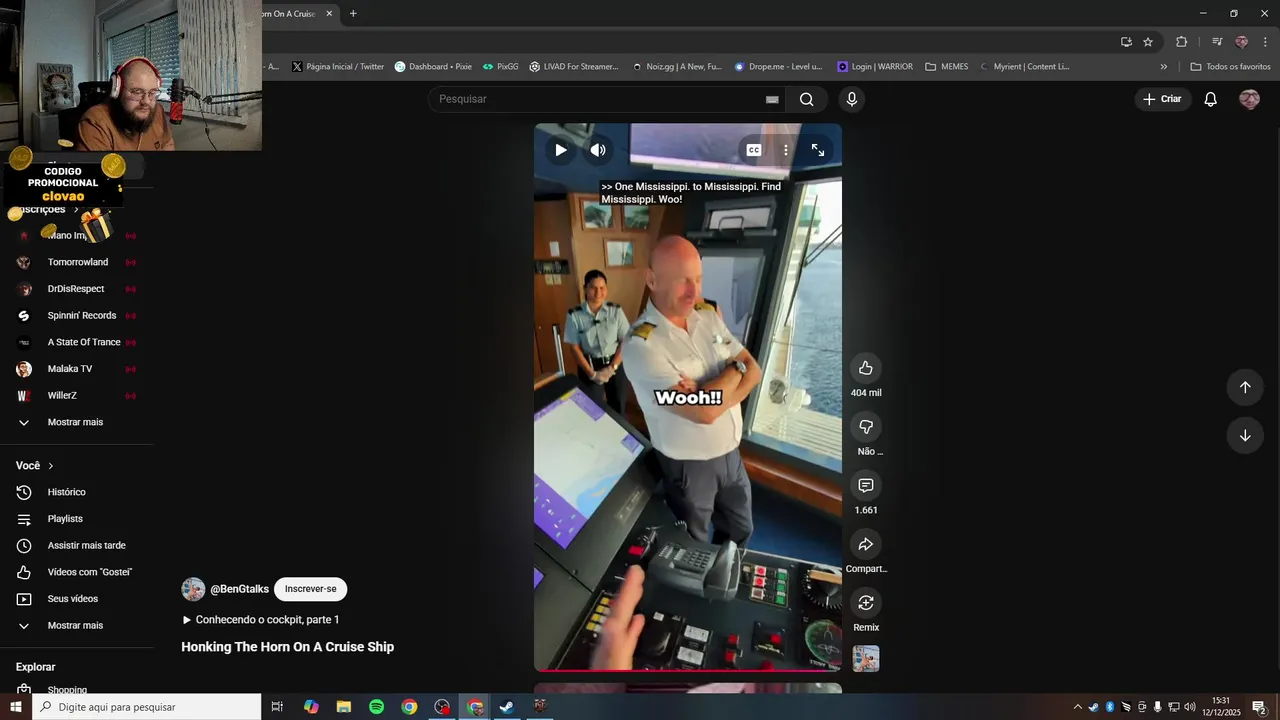This screenshot has height=720, width=1280.
Task: Open Chrome media controls icon
Action: coord(1217,42)
